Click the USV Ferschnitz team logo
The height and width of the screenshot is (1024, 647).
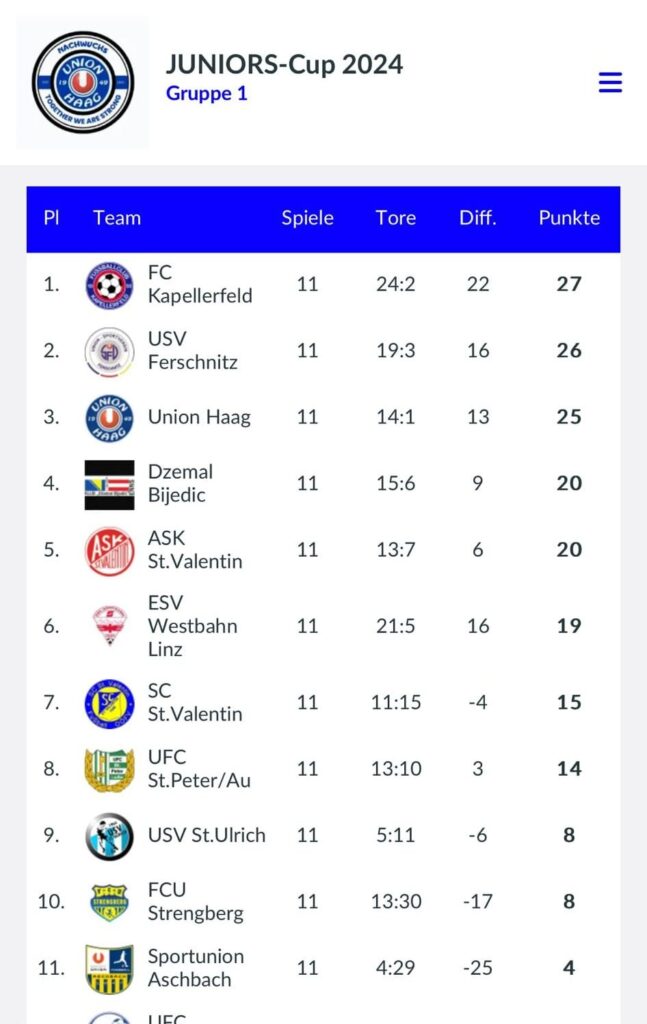pyautogui.click(x=110, y=351)
